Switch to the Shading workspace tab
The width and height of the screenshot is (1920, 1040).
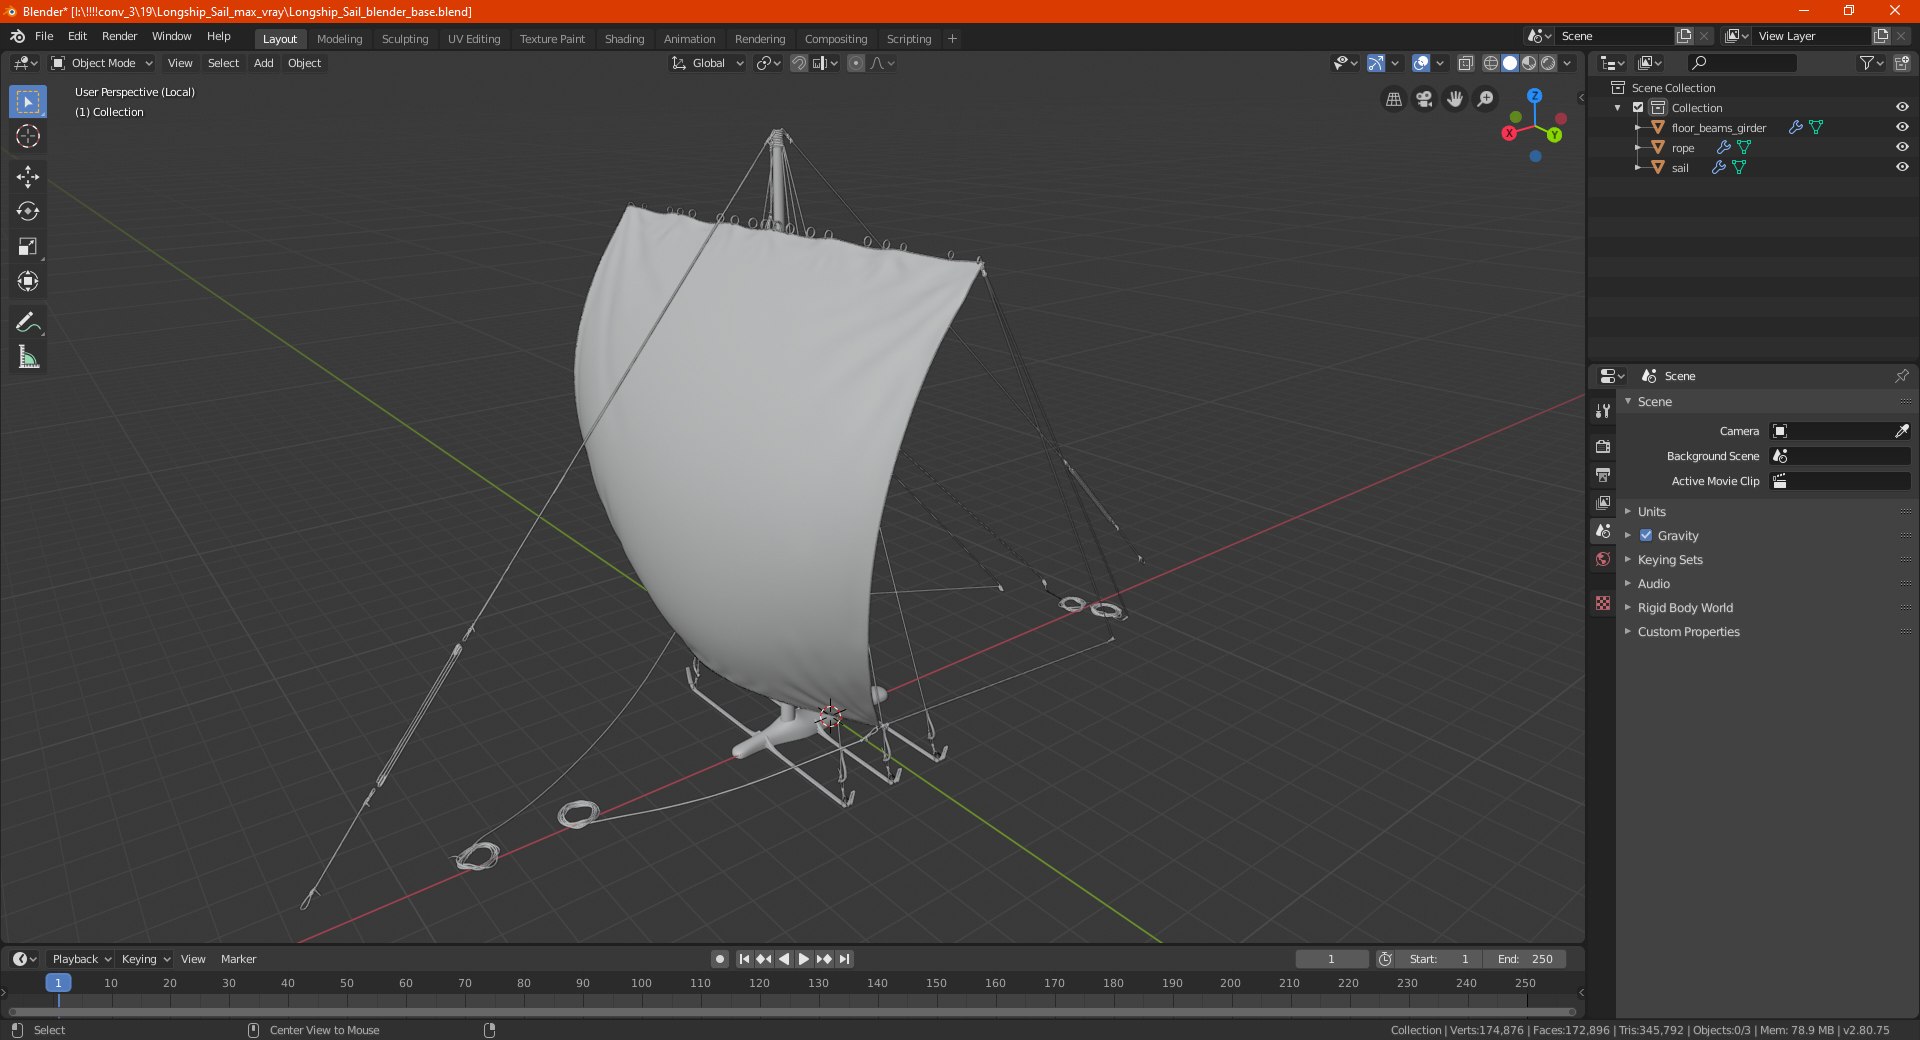click(x=624, y=39)
